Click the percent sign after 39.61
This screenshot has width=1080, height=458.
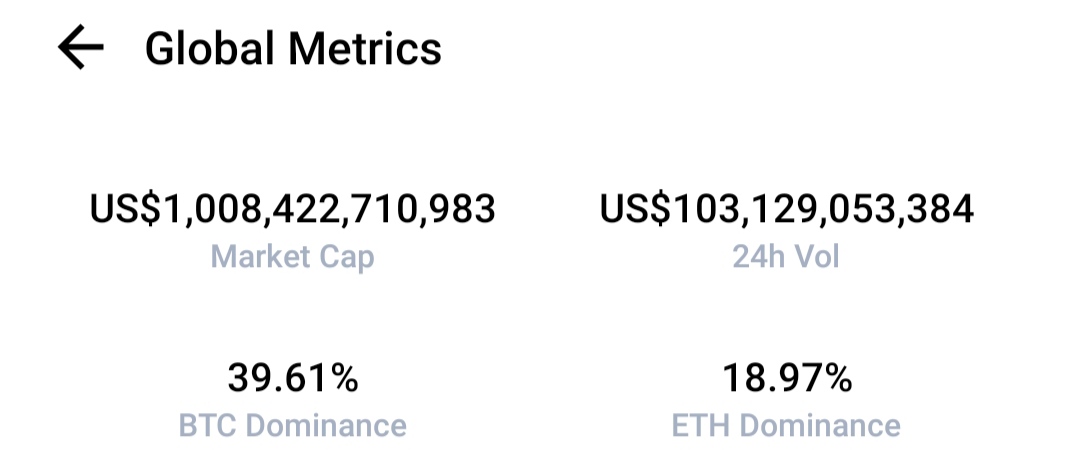point(342,378)
